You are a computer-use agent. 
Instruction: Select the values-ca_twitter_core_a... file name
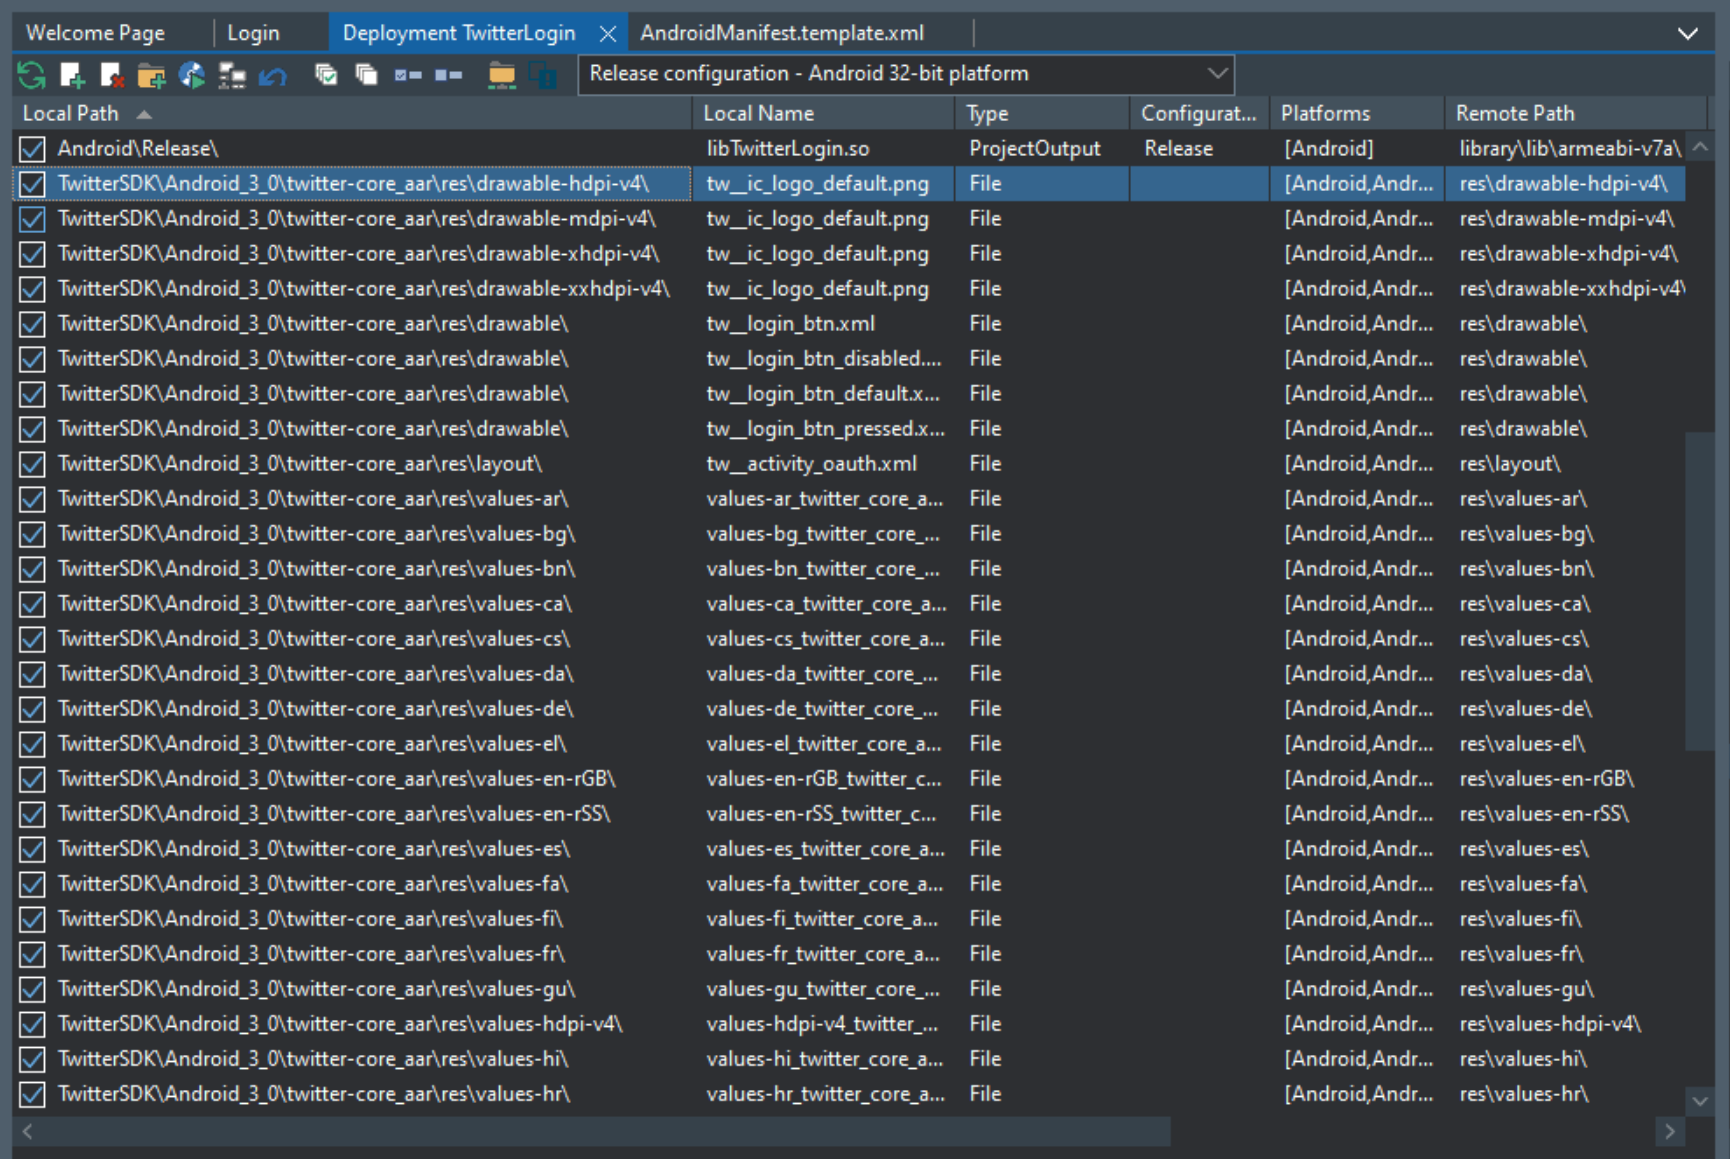(826, 604)
